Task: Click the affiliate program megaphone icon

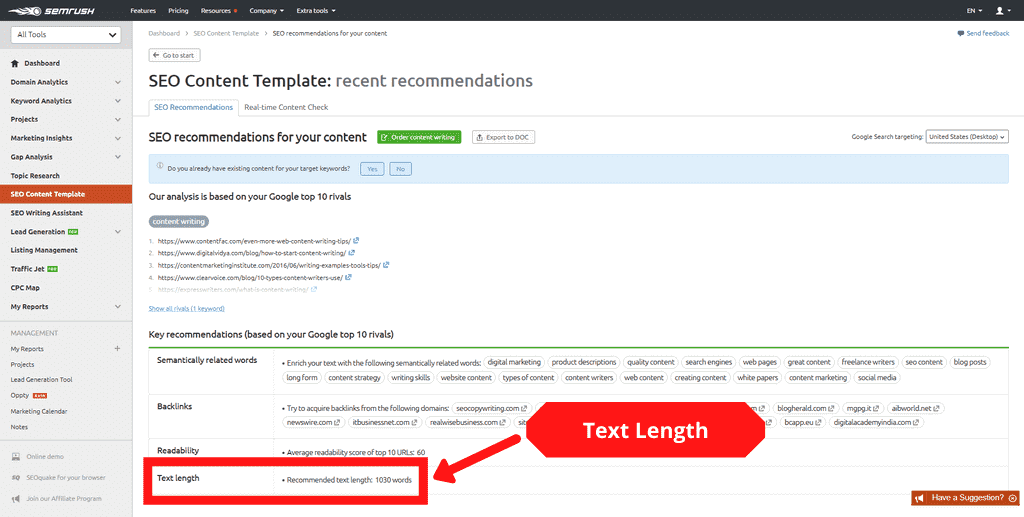Action: 16,499
